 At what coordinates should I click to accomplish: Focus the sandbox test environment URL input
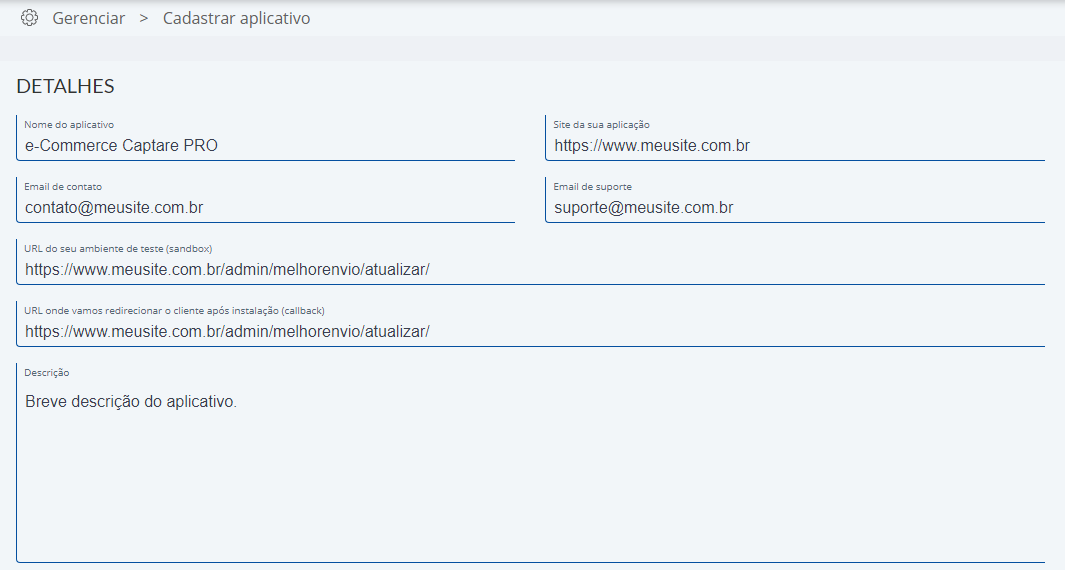[530, 262]
